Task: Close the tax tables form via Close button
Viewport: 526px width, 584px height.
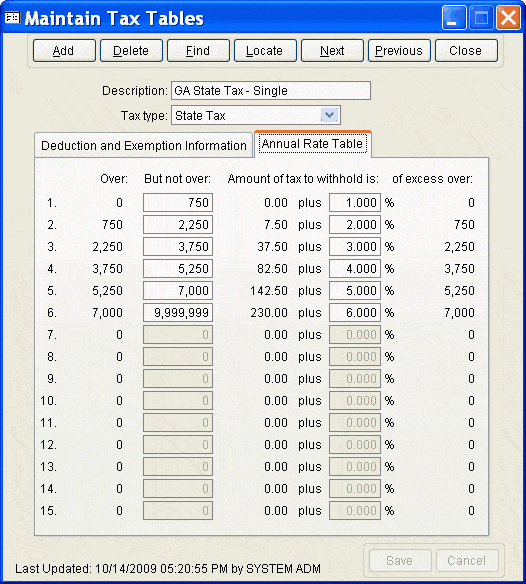Action: point(466,51)
